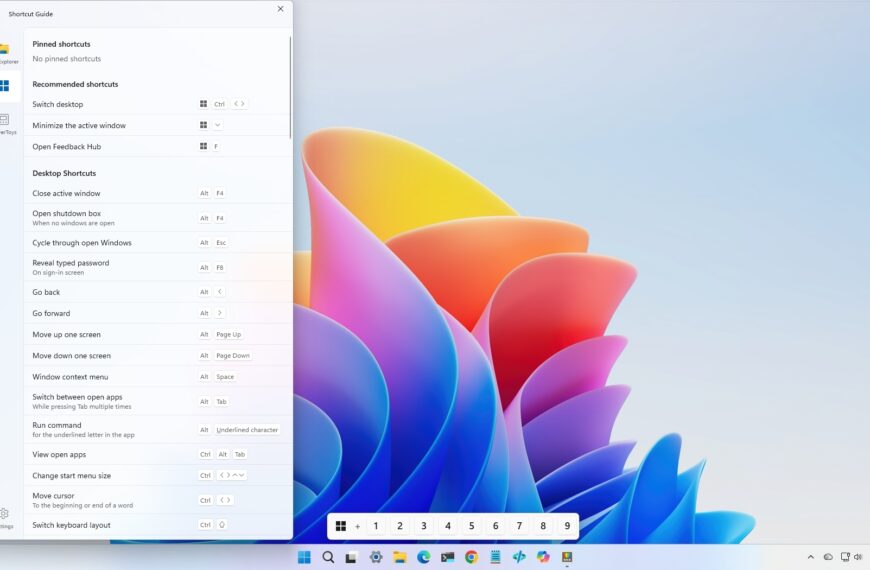Select the Close active window row
Viewport: 870px width, 570px height.
pos(158,193)
